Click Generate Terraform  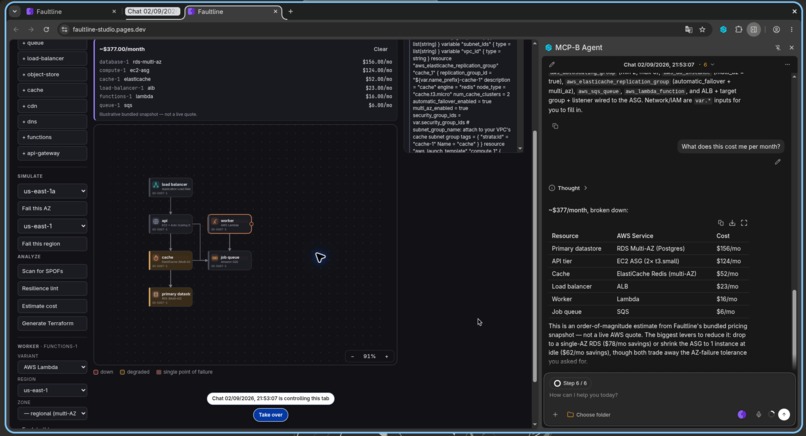pyautogui.click(x=52, y=323)
